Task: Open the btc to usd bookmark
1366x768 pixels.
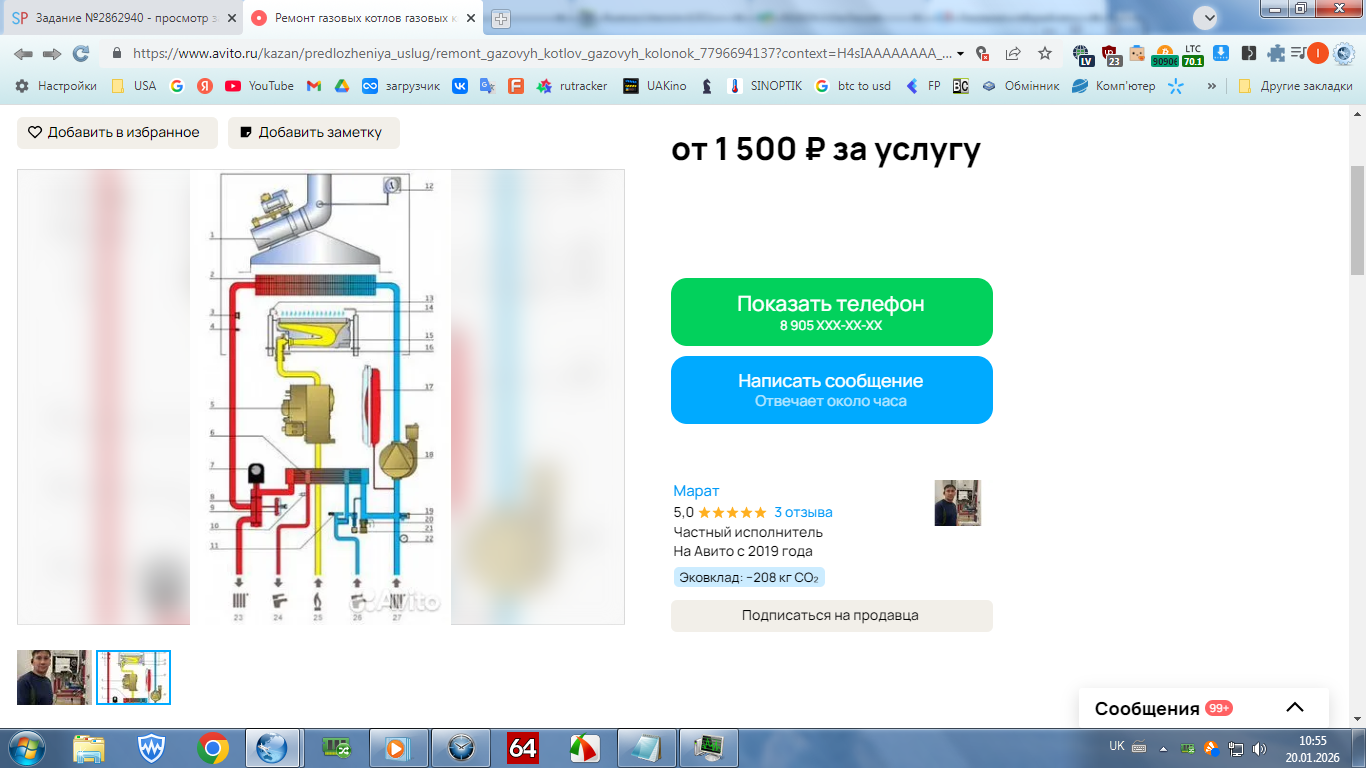Action: (852, 86)
